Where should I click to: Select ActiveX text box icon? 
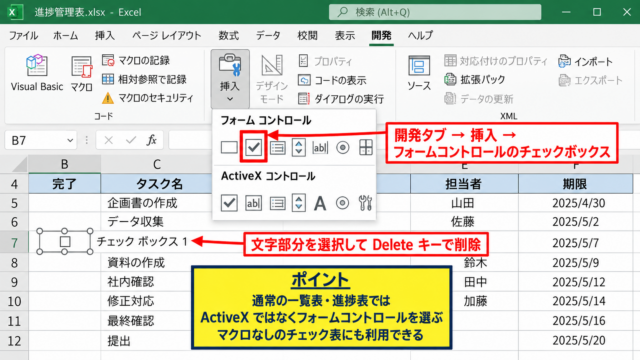pos(253,203)
